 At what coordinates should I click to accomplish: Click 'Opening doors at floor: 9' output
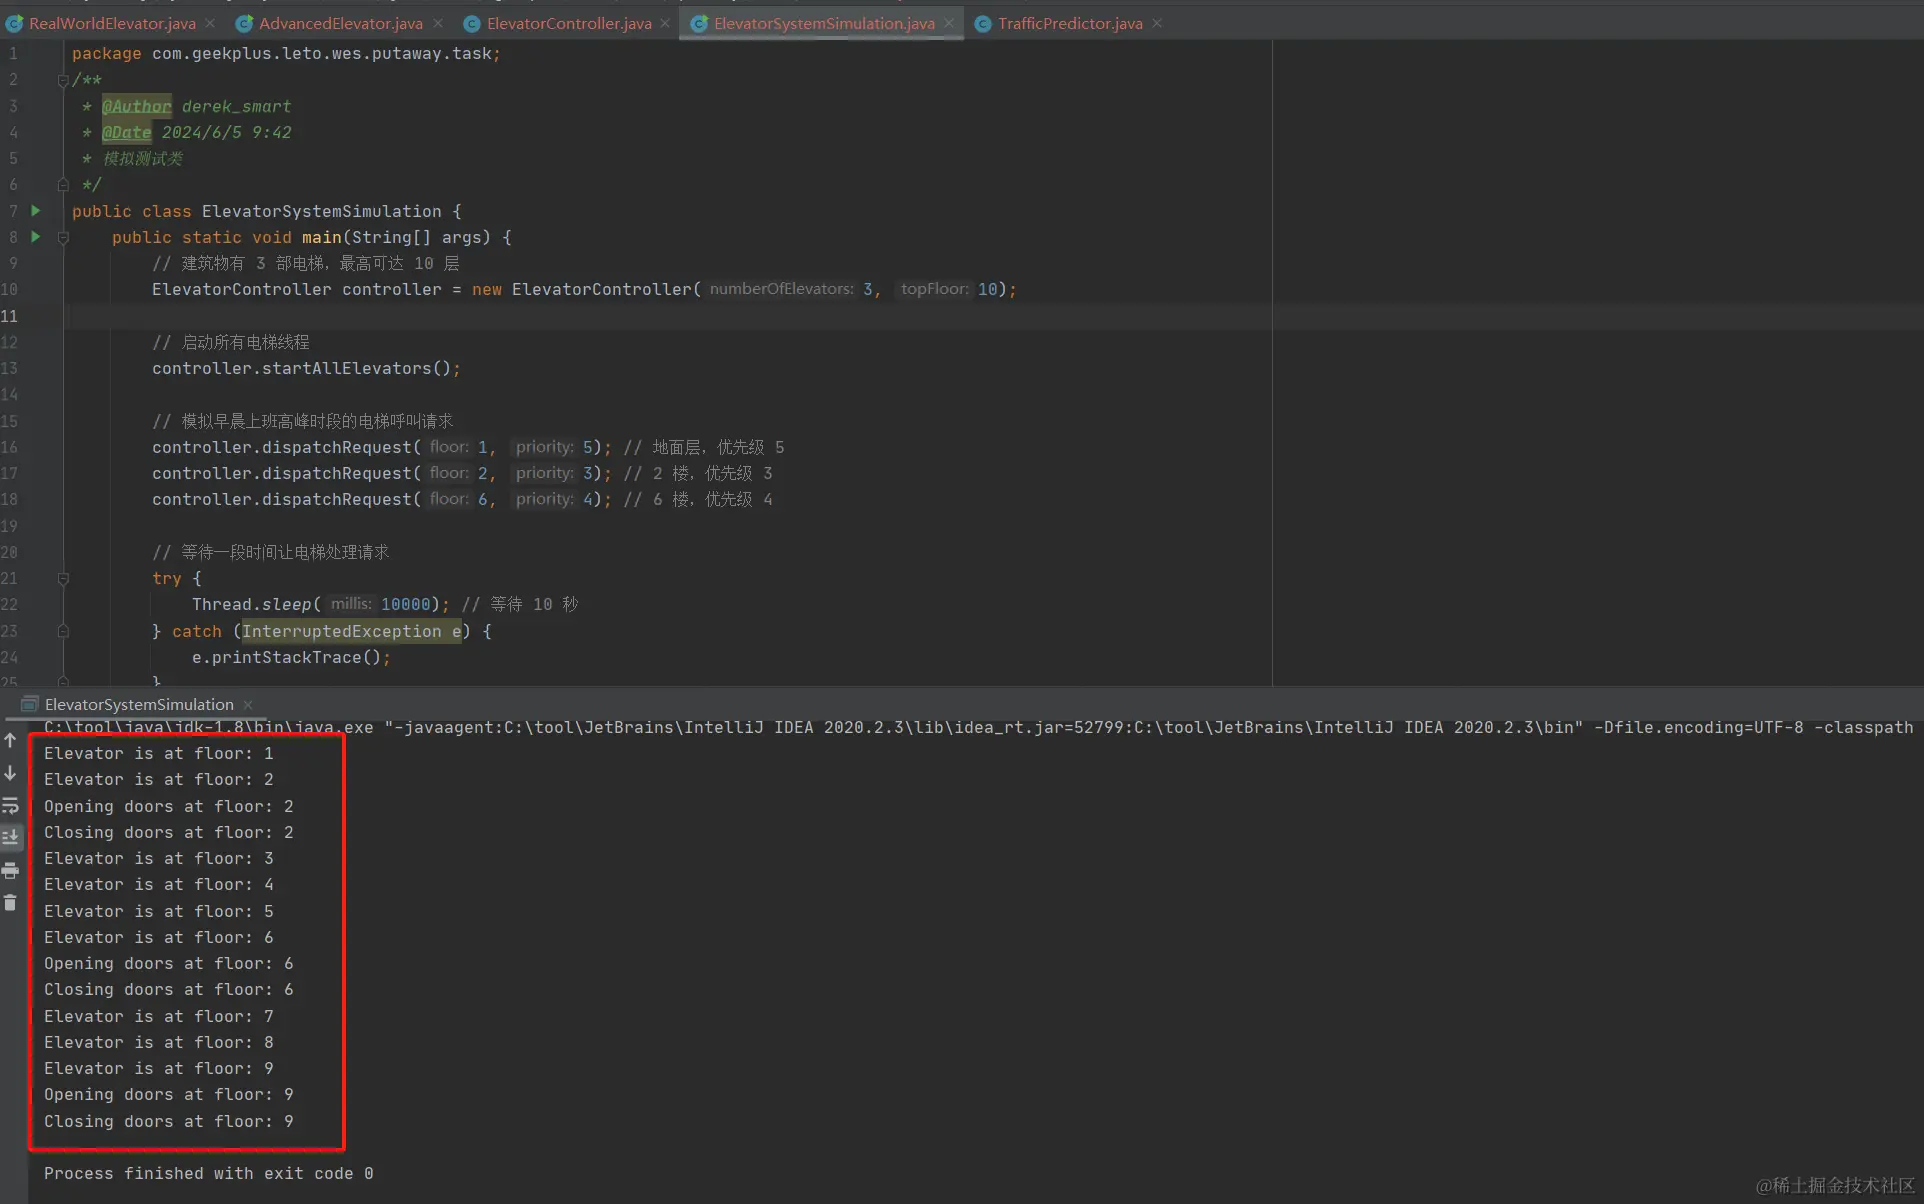(x=168, y=1094)
